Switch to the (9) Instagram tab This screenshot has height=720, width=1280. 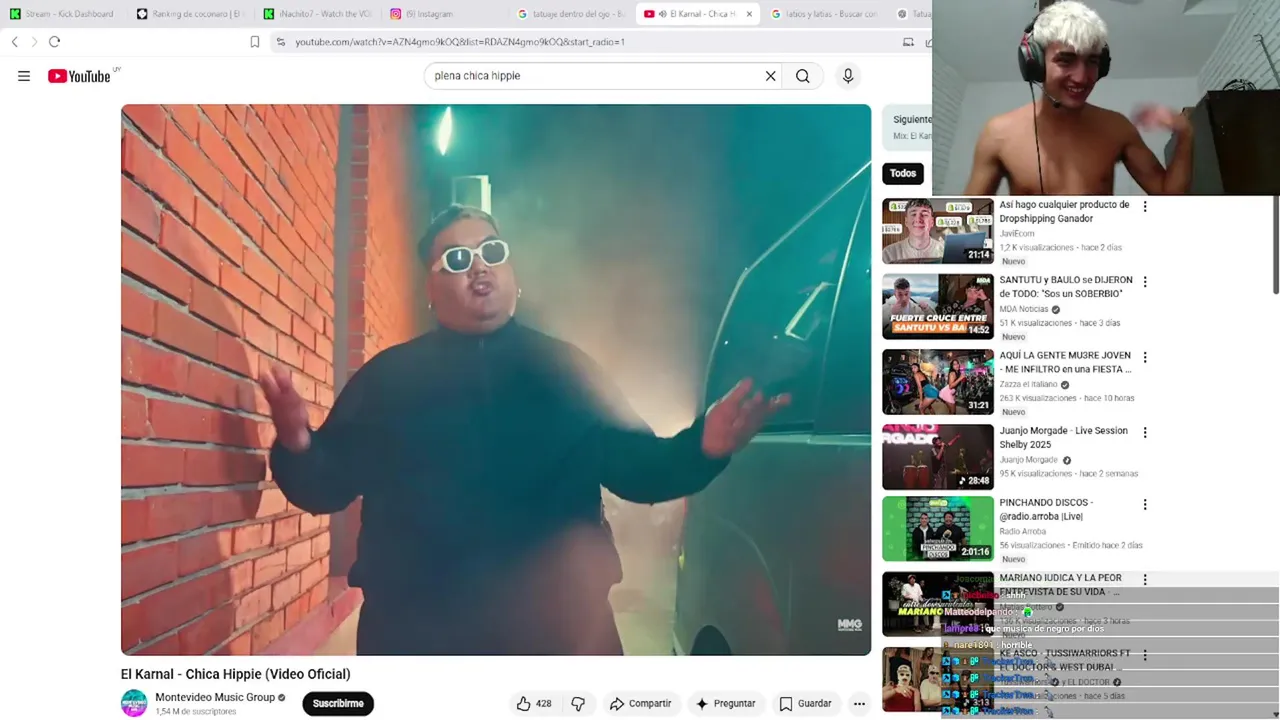(x=444, y=14)
